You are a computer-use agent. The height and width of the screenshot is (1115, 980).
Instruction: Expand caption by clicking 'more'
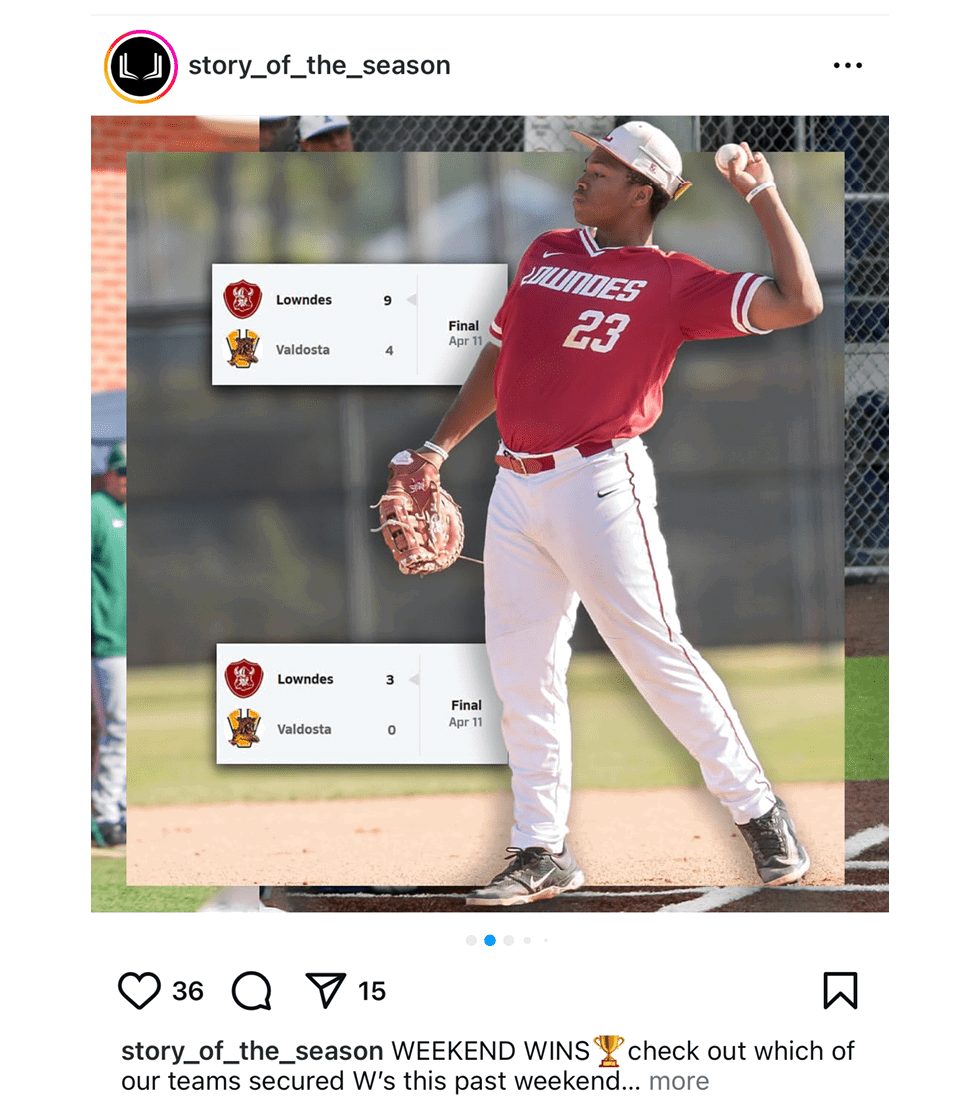point(678,1081)
